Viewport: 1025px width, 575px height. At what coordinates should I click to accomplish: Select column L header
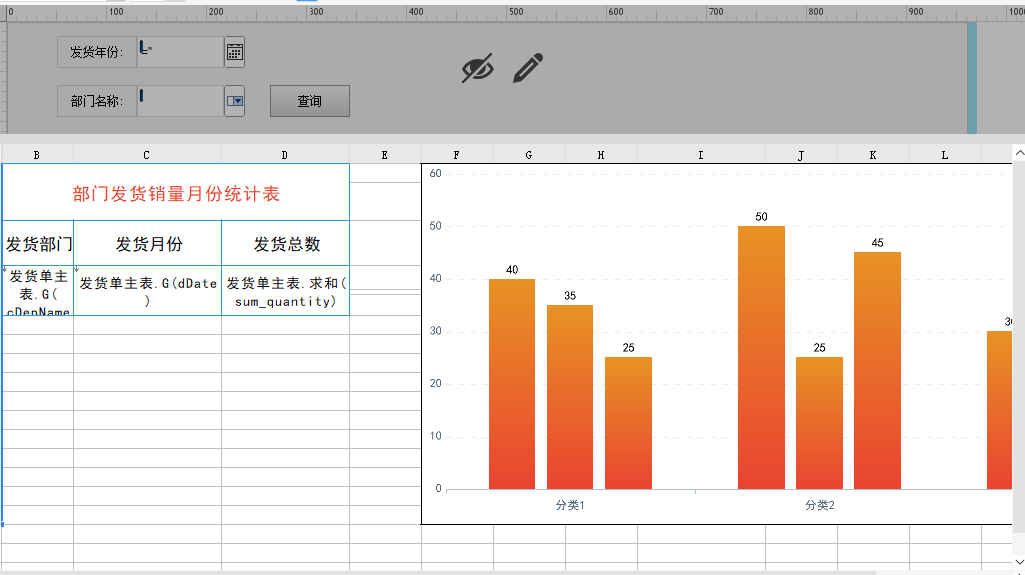pyautogui.click(x=945, y=155)
